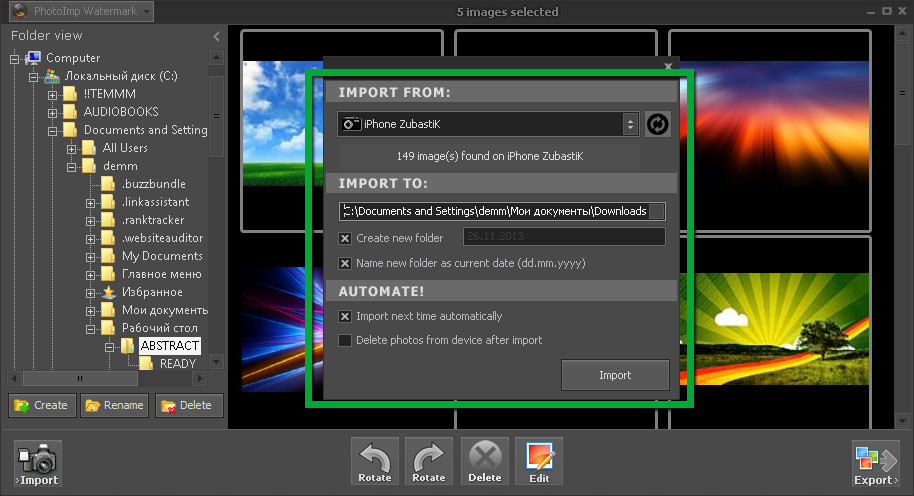Screen dimensions: 914x496
Task: Select the Главное меню folder
Action: point(161,274)
